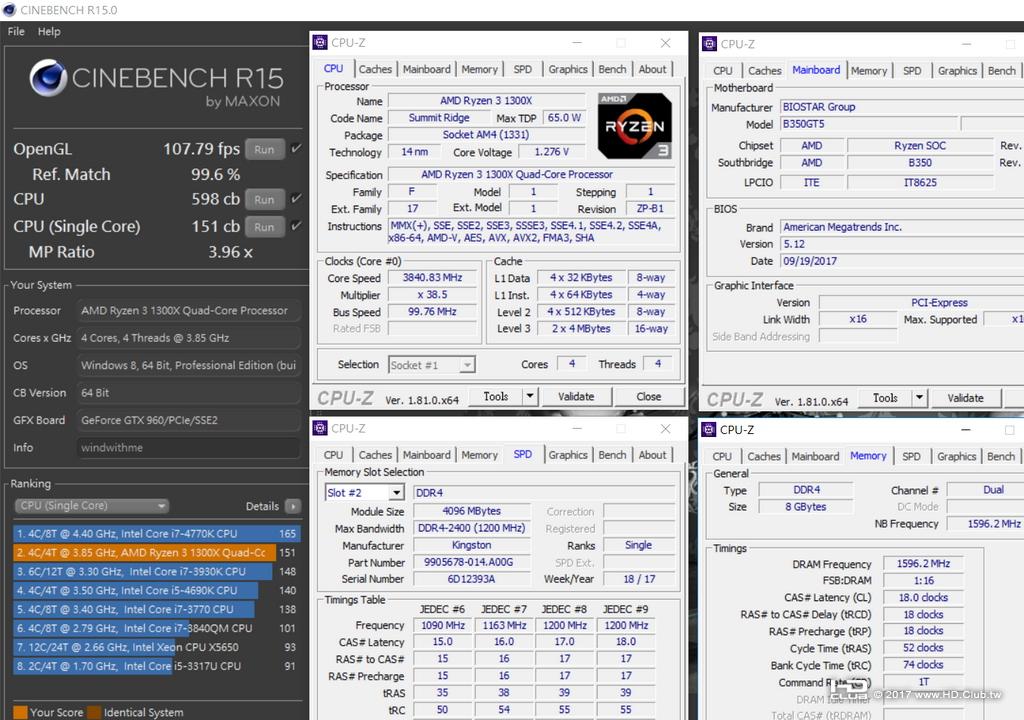Click the Processor field in Your System
The width and height of the screenshot is (1024, 720).
(x=188, y=310)
